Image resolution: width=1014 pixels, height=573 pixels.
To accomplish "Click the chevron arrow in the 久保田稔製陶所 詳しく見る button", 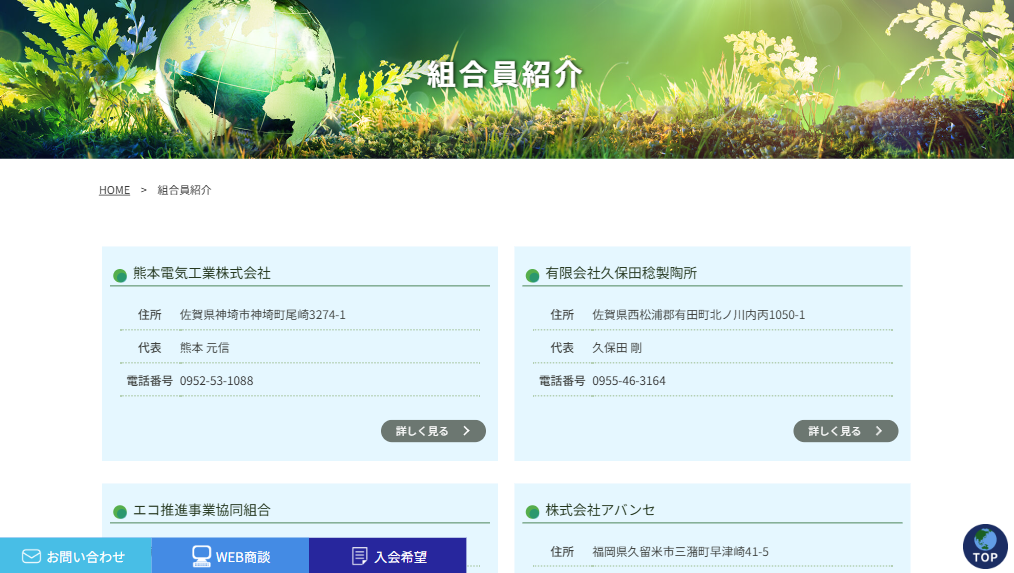I will point(879,431).
